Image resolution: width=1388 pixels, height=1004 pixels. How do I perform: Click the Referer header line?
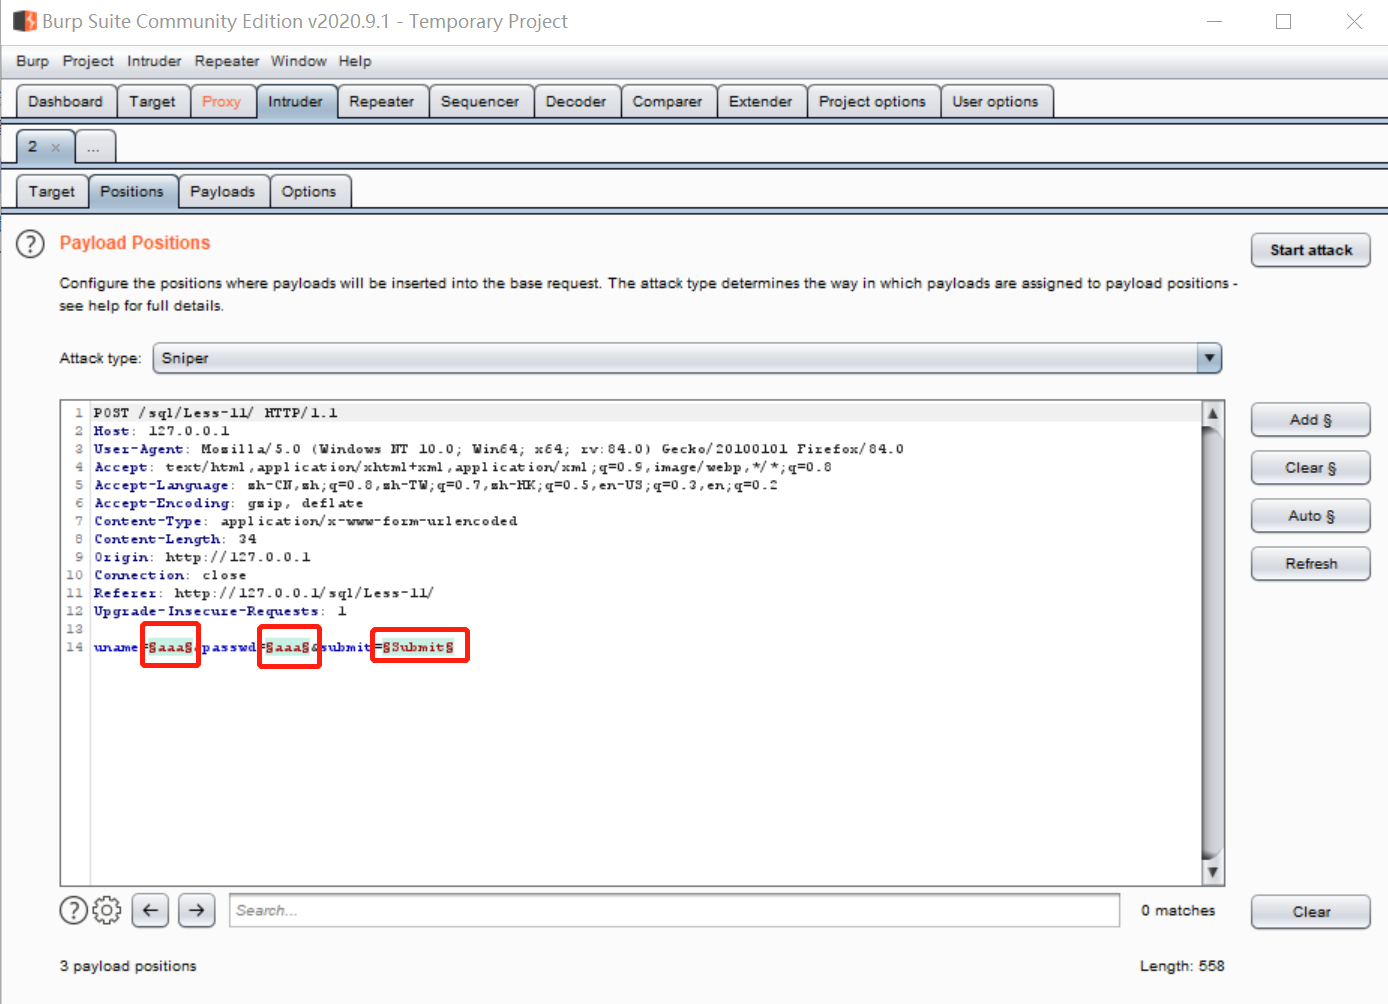point(264,593)
